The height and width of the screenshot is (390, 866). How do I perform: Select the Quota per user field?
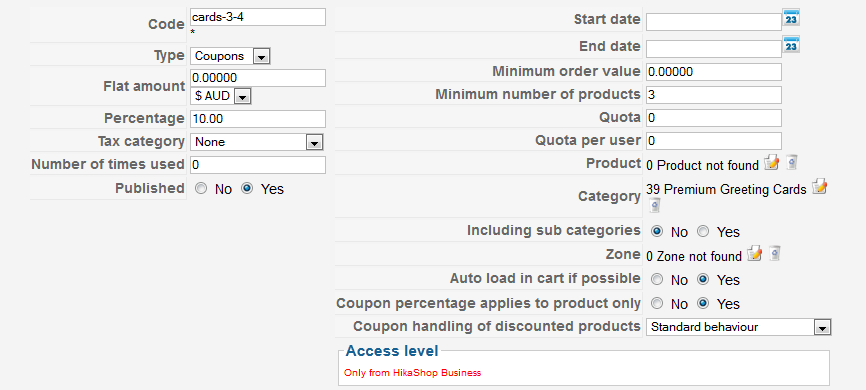(714, 141)
